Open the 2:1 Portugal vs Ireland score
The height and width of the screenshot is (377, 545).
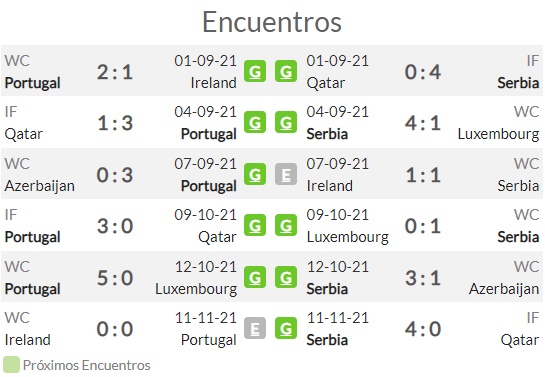115,72
